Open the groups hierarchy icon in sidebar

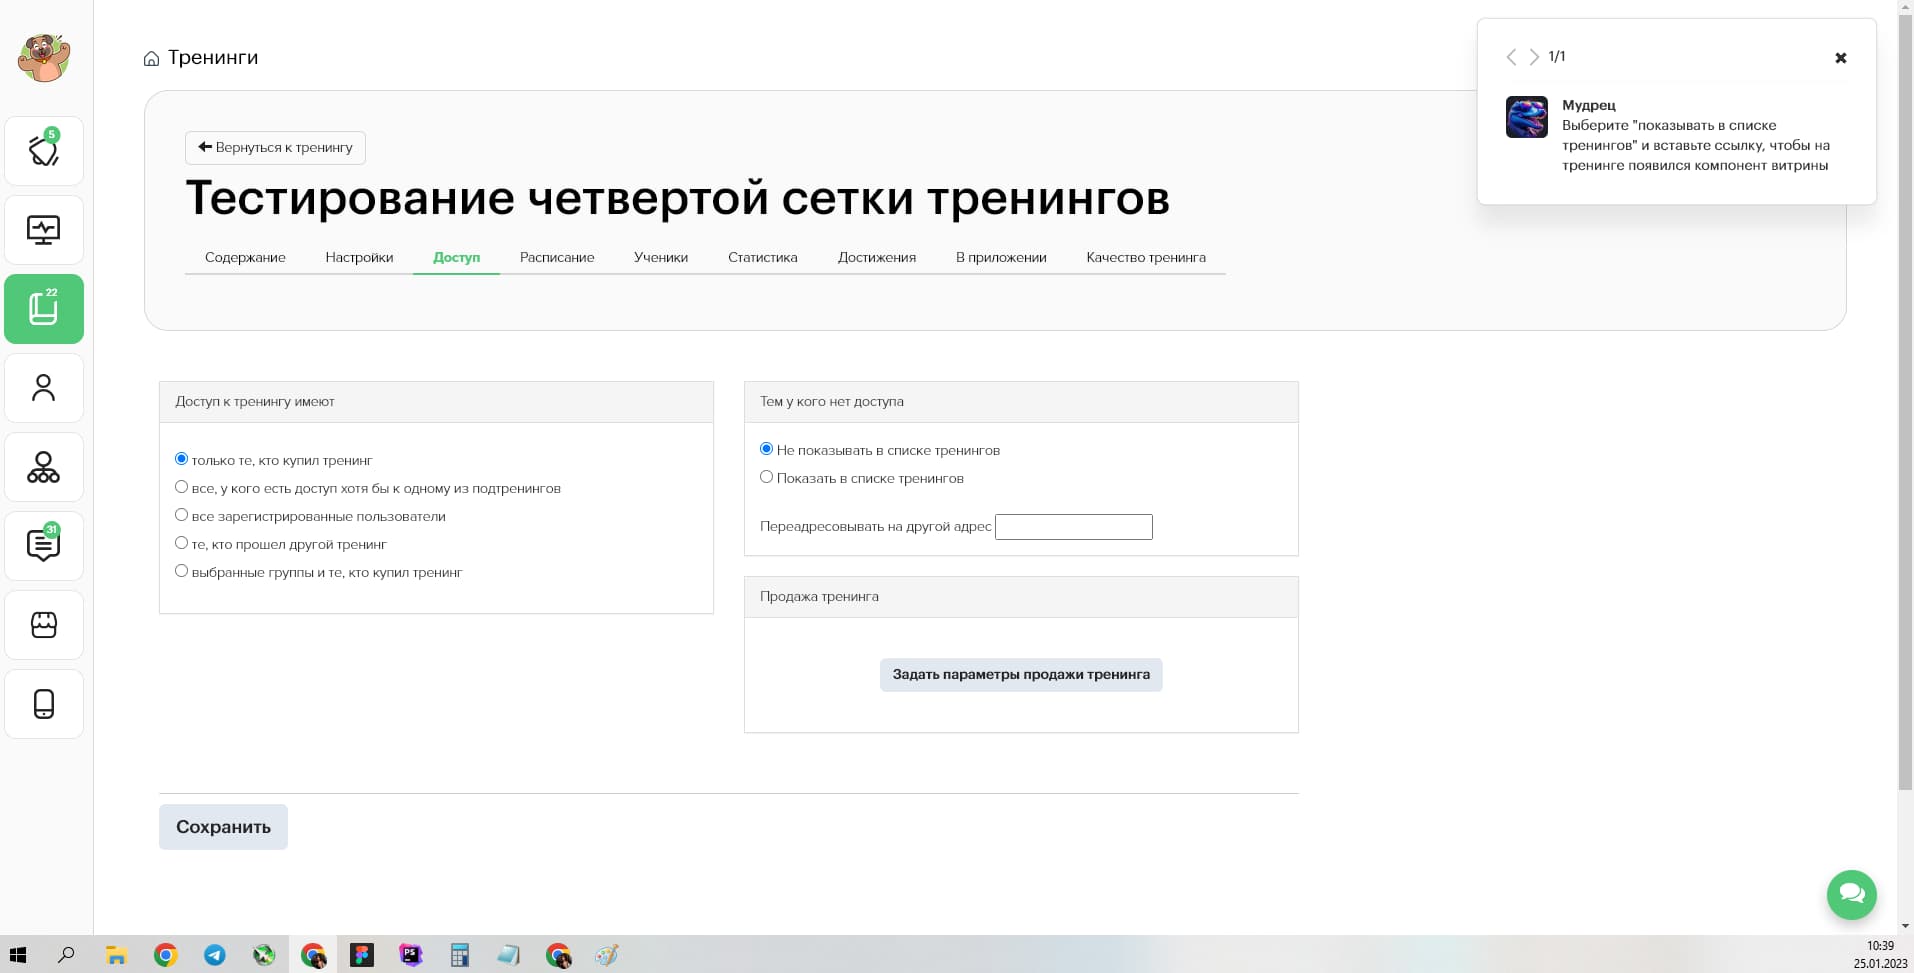[x=44, y=467]
